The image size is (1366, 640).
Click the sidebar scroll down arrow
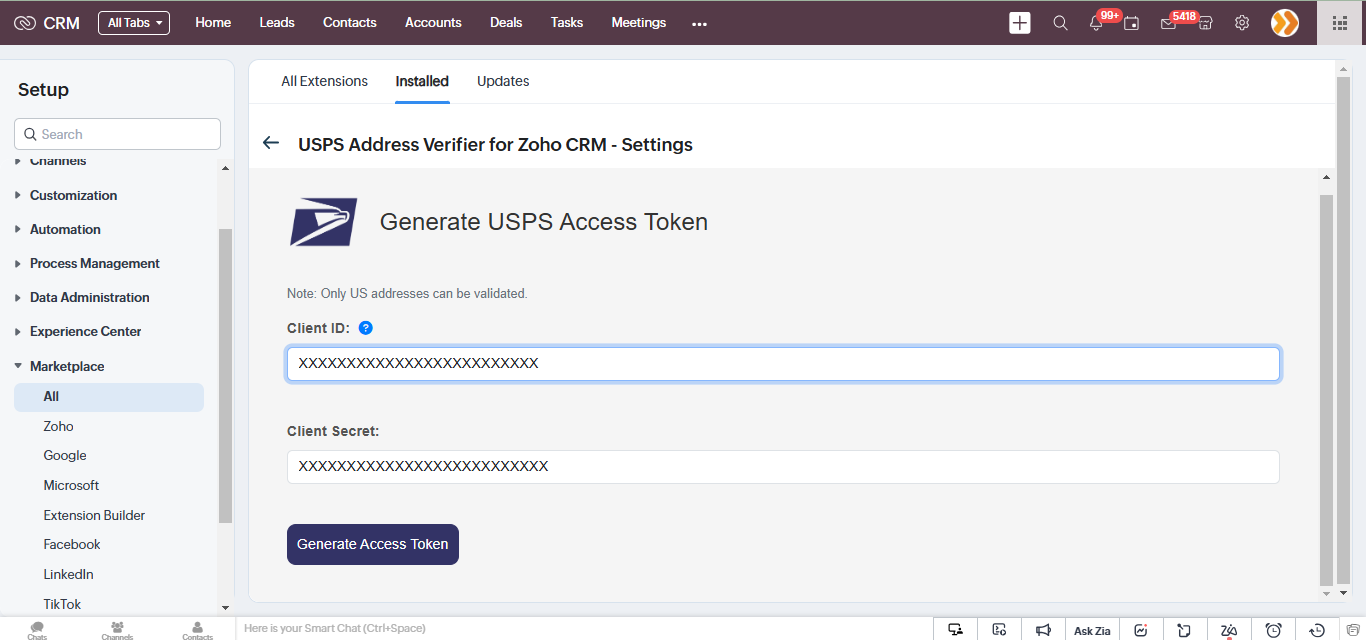point(225,607)
